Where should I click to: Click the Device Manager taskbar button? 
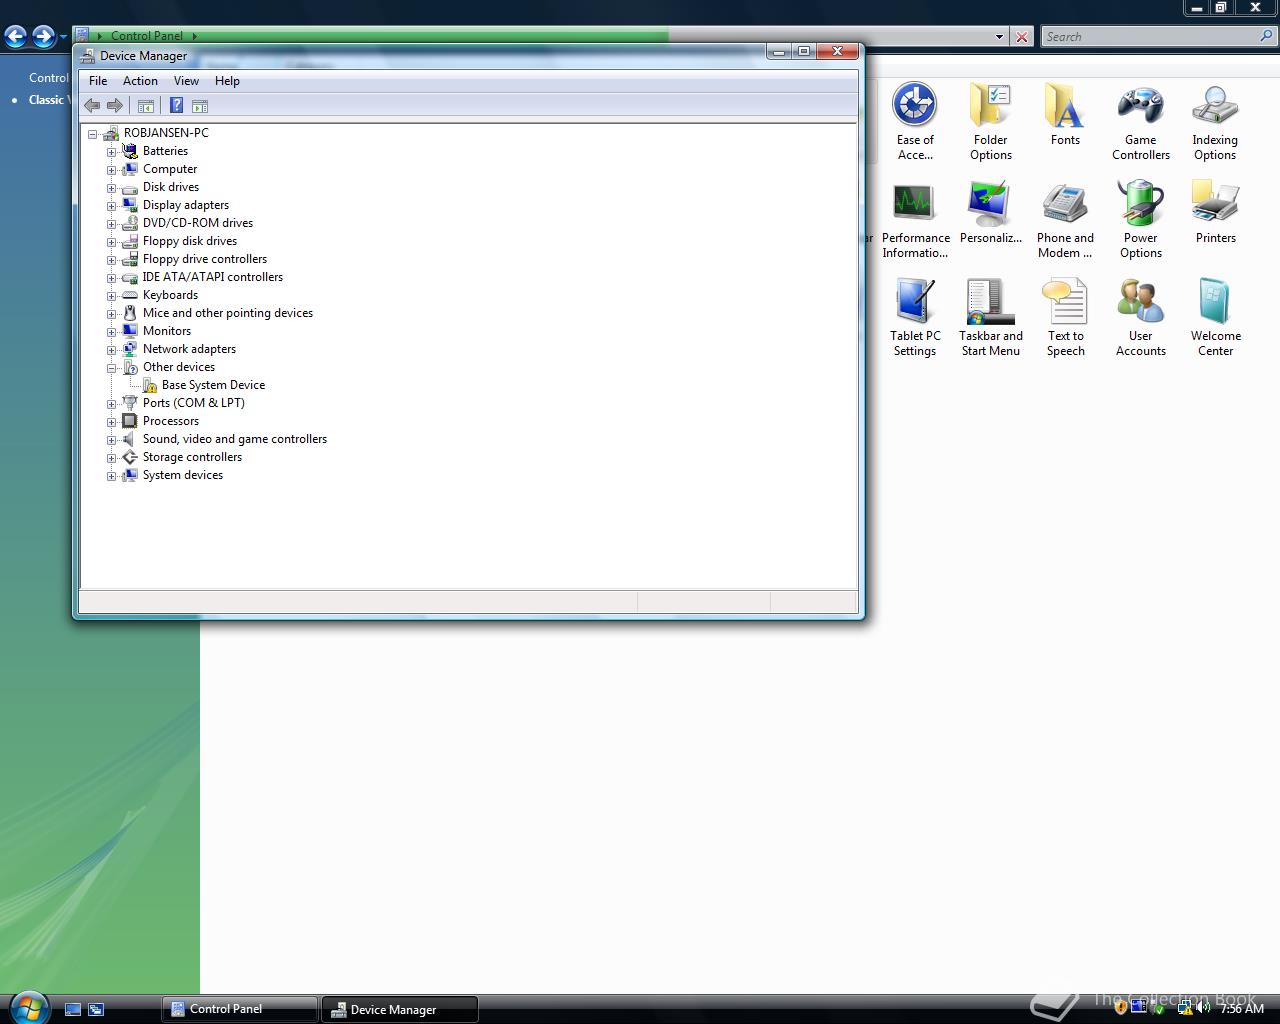coord(400,1009)
